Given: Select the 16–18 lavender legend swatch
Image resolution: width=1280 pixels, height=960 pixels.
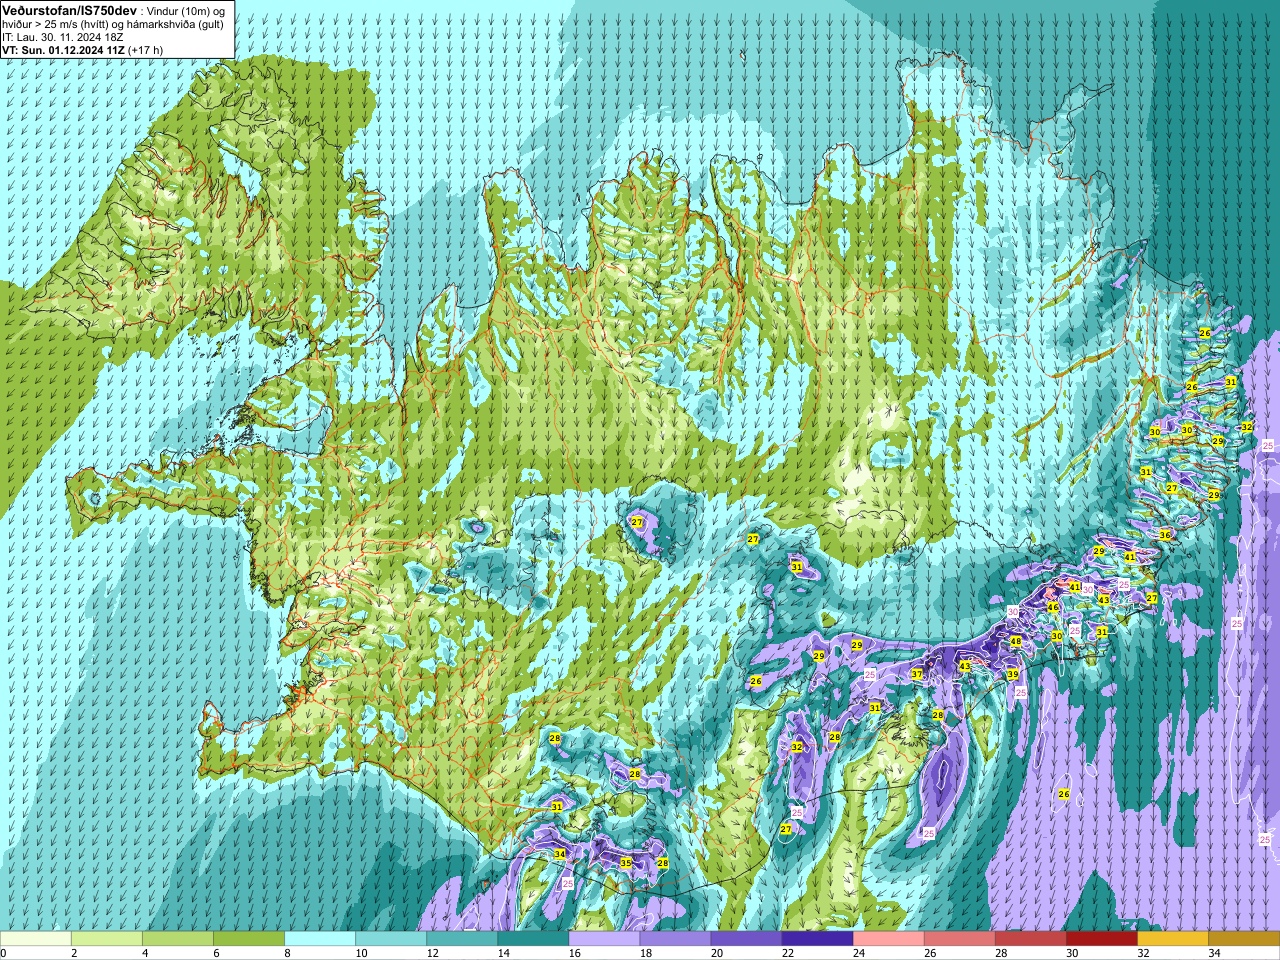Looking at the screenshot, I should point(604,939).
